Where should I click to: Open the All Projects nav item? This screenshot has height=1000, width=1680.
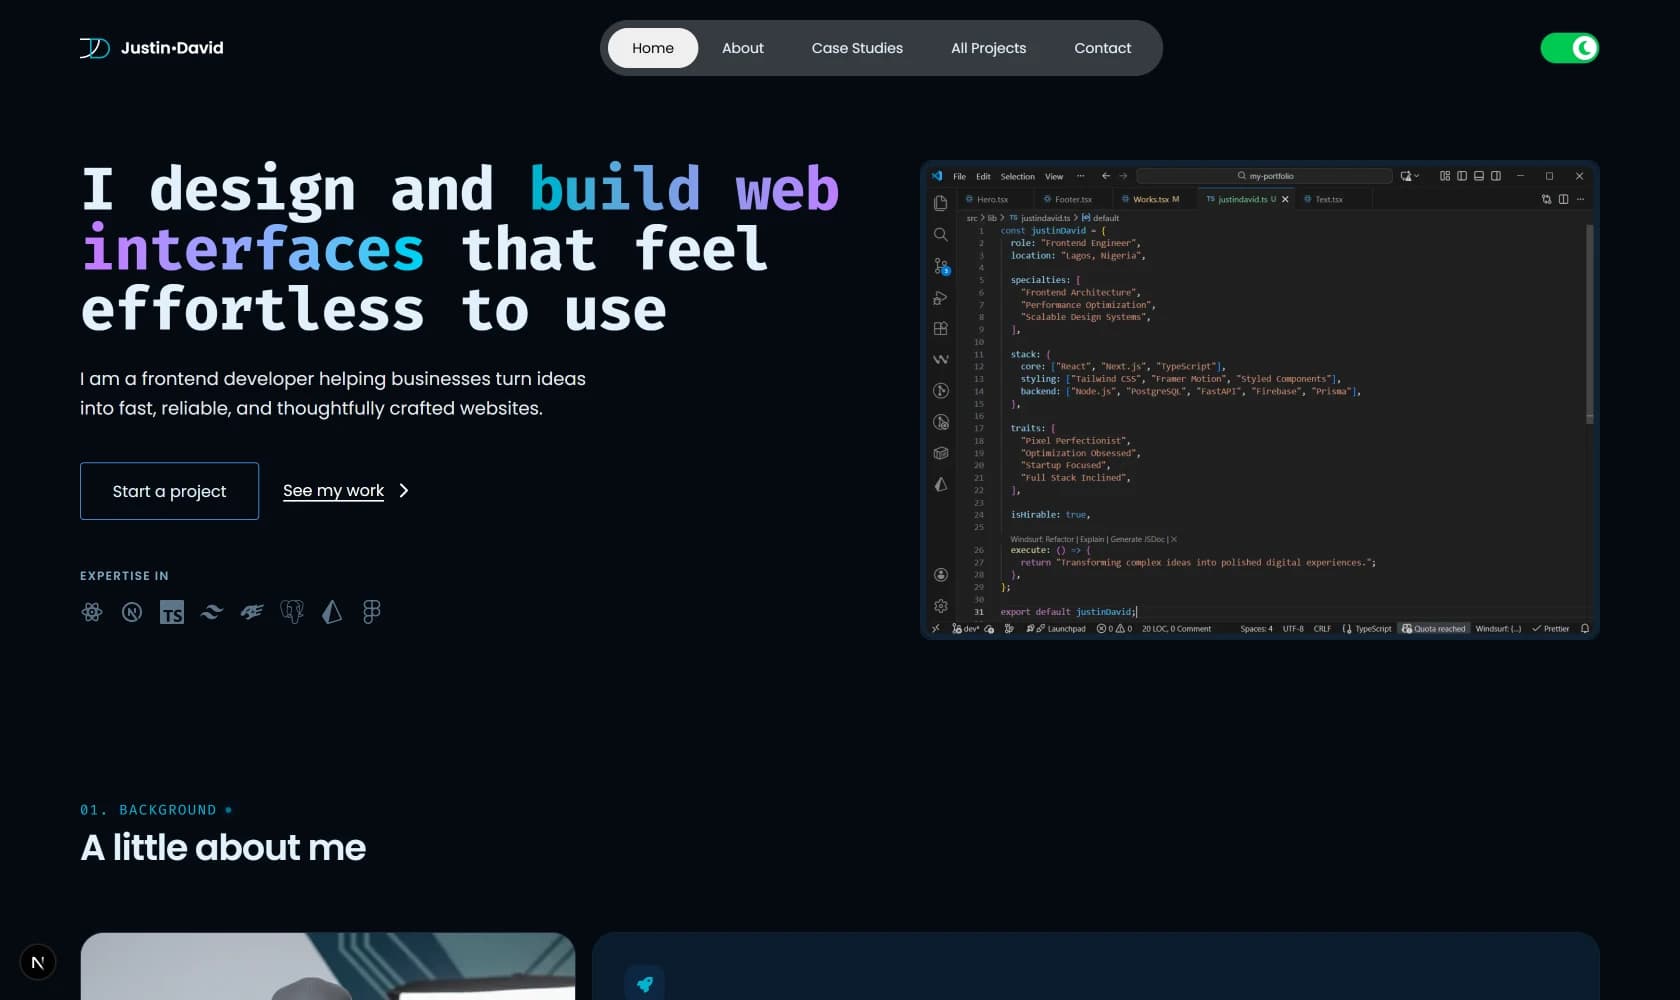[989, 48]
